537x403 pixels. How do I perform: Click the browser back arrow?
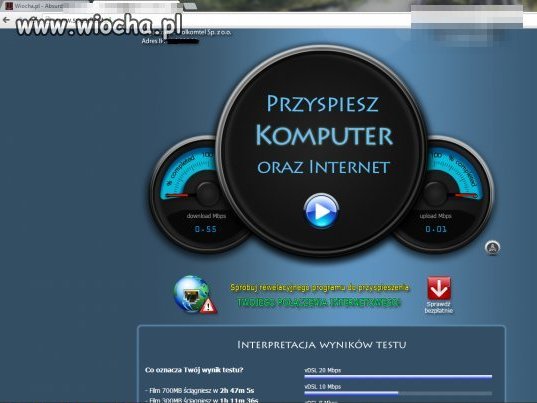[x=6, y=20]
